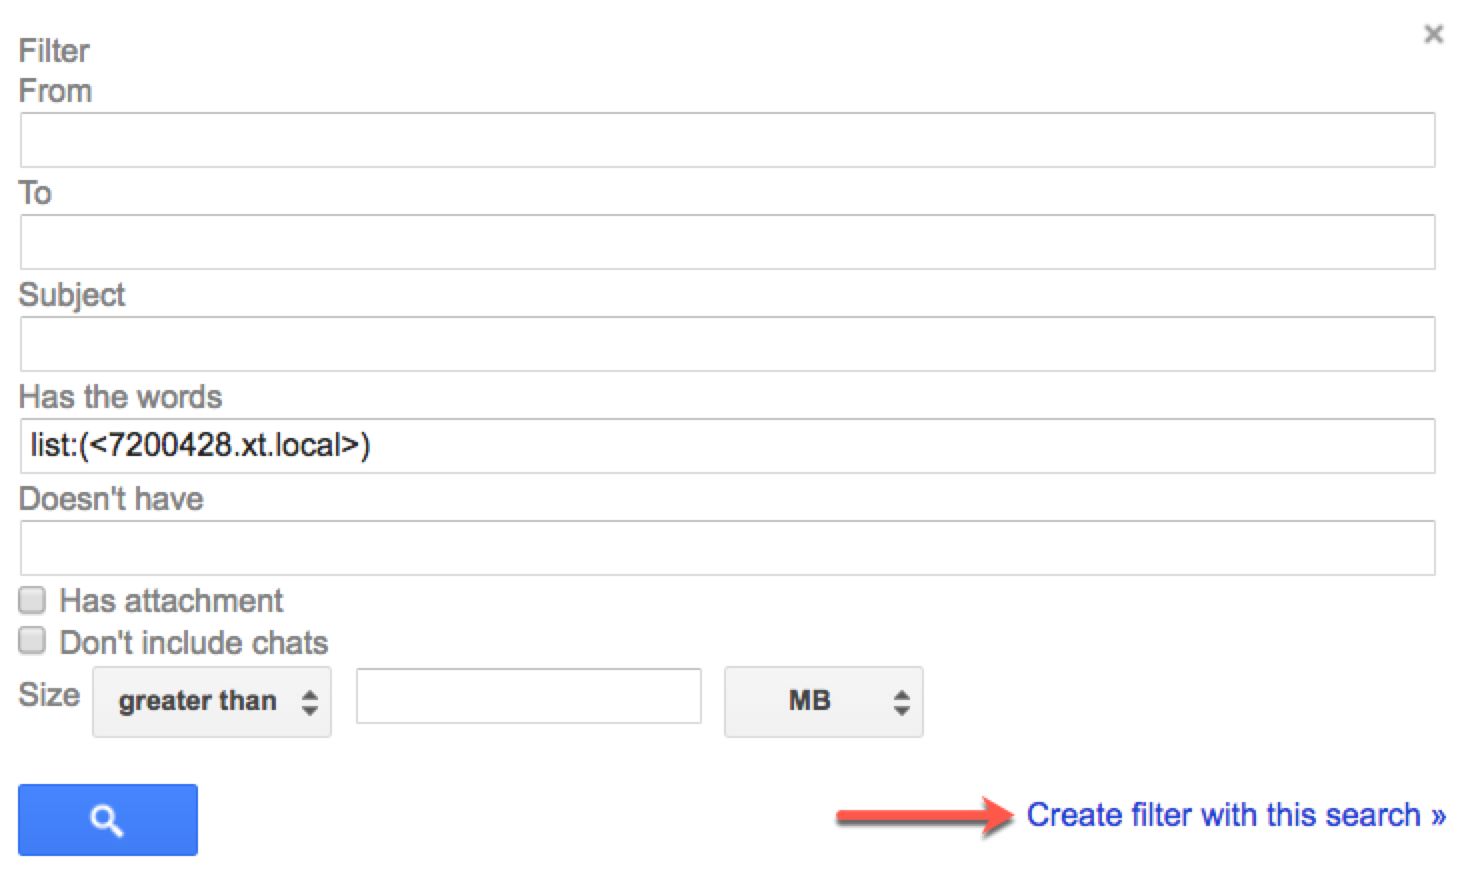The width and height of the screenshot is (1472, 870).
Task: Expand the MB size unit dropdown
Action: pos(823,702)
